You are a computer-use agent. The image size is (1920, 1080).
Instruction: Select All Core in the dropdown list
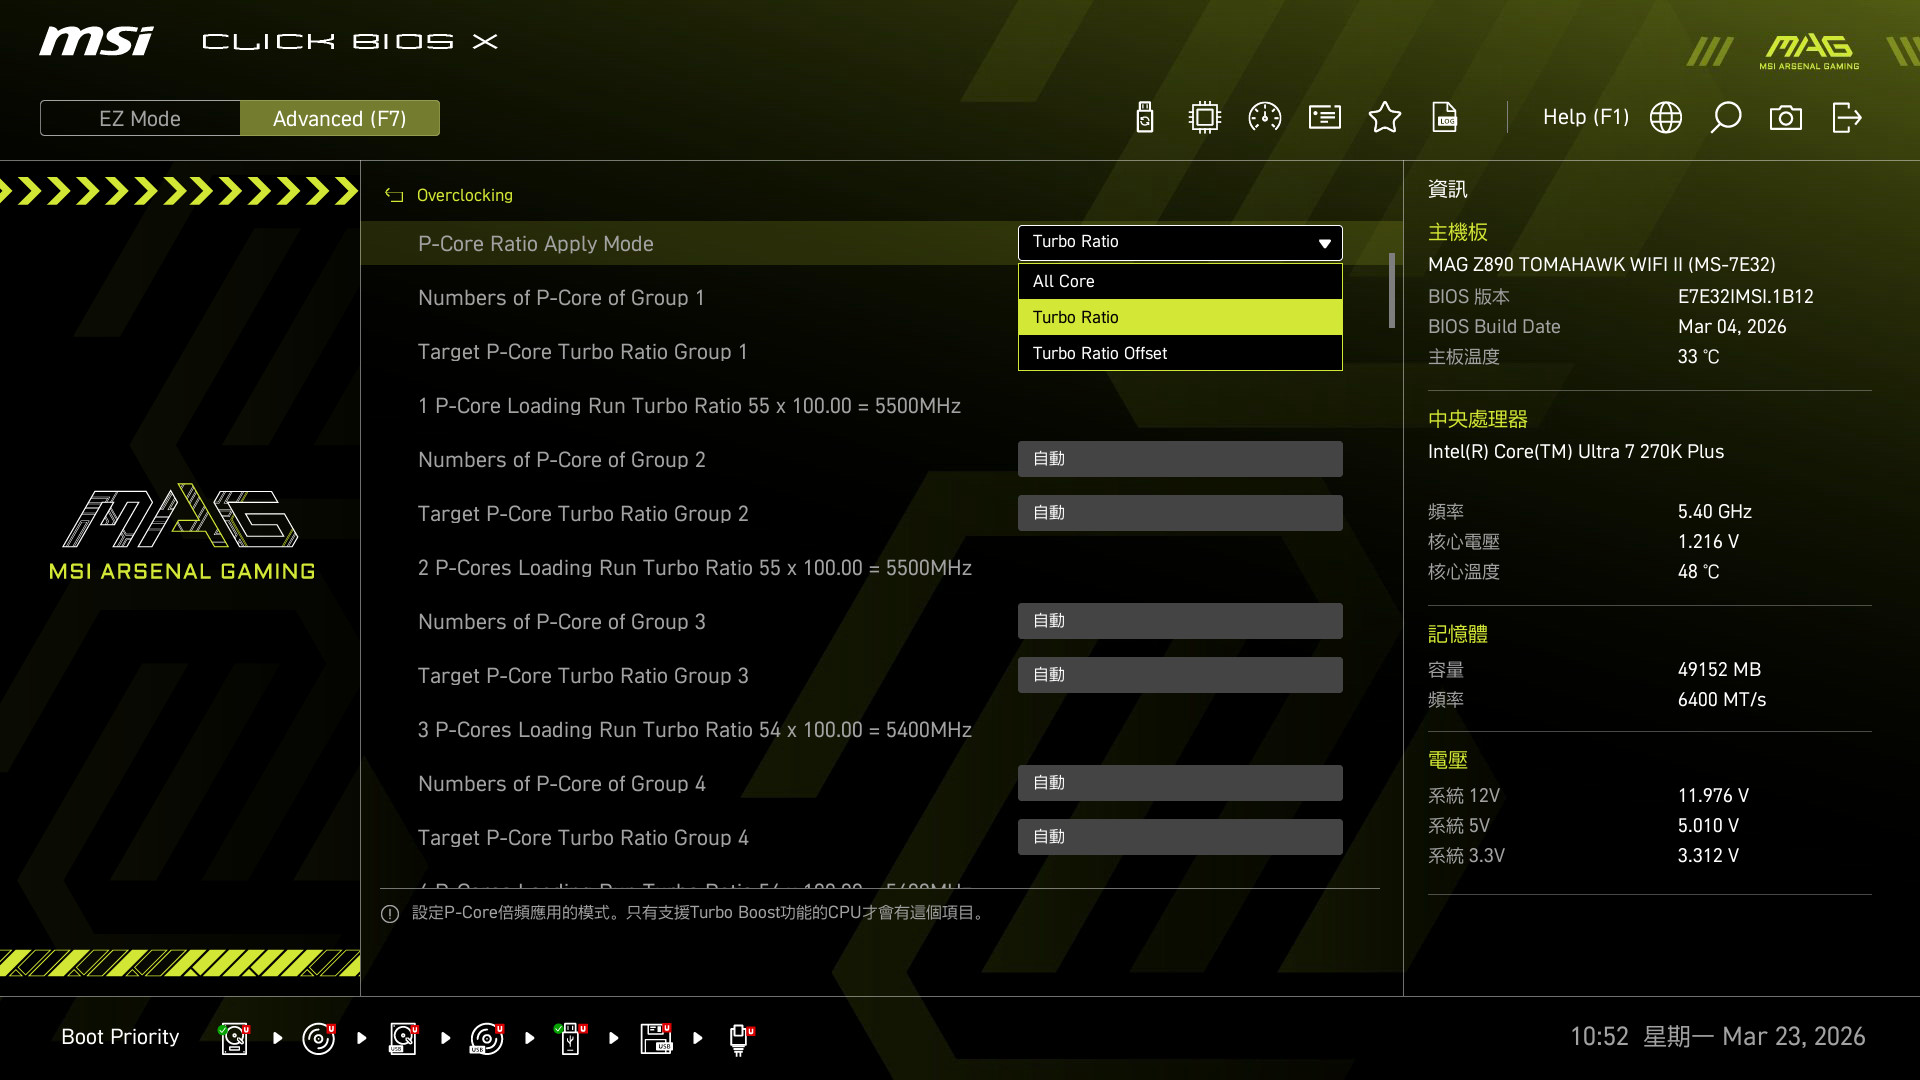1180,281
